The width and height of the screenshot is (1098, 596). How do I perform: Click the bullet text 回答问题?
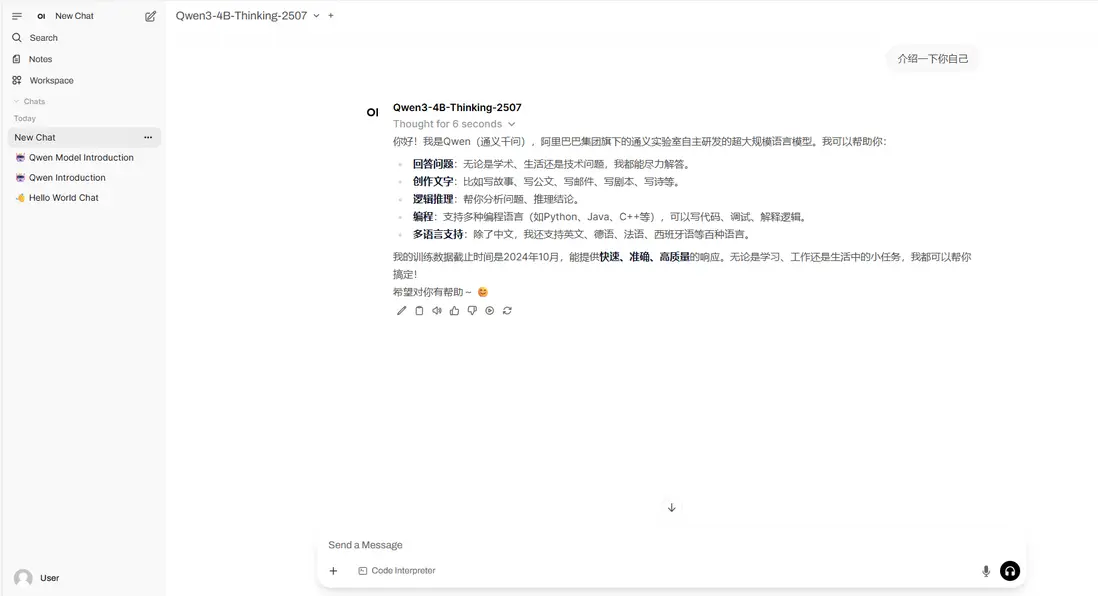pyautogui.click(x=433, y=164)
